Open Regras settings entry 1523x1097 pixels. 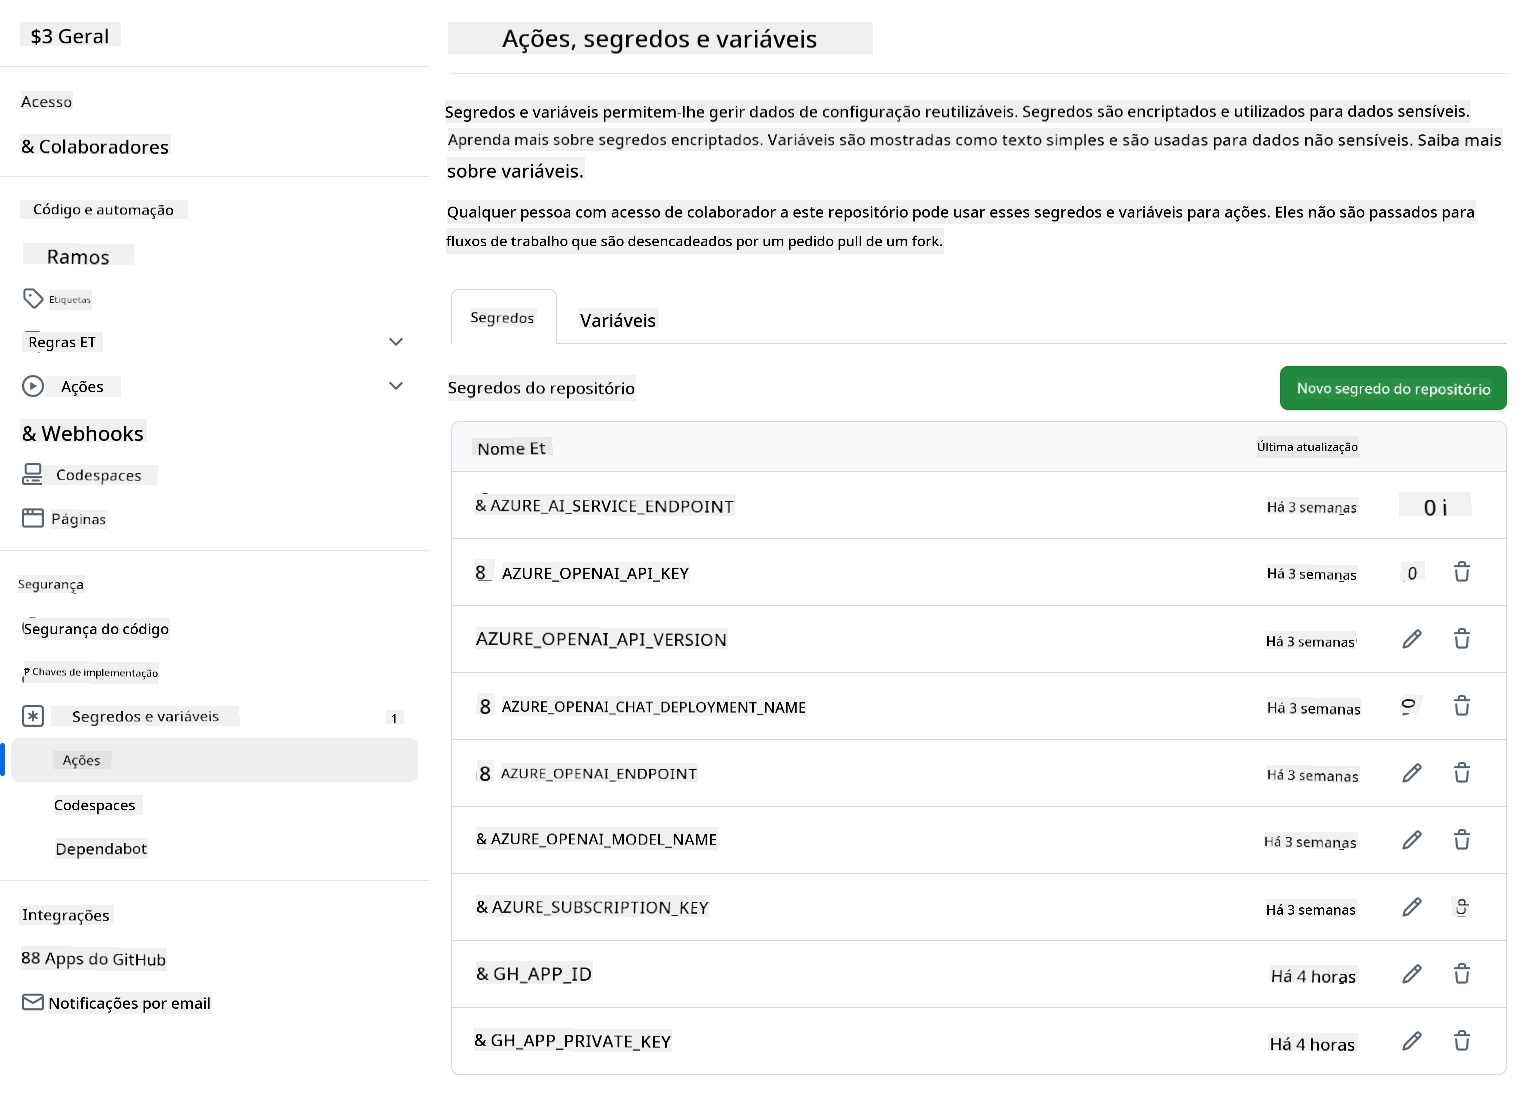(62, 342)
